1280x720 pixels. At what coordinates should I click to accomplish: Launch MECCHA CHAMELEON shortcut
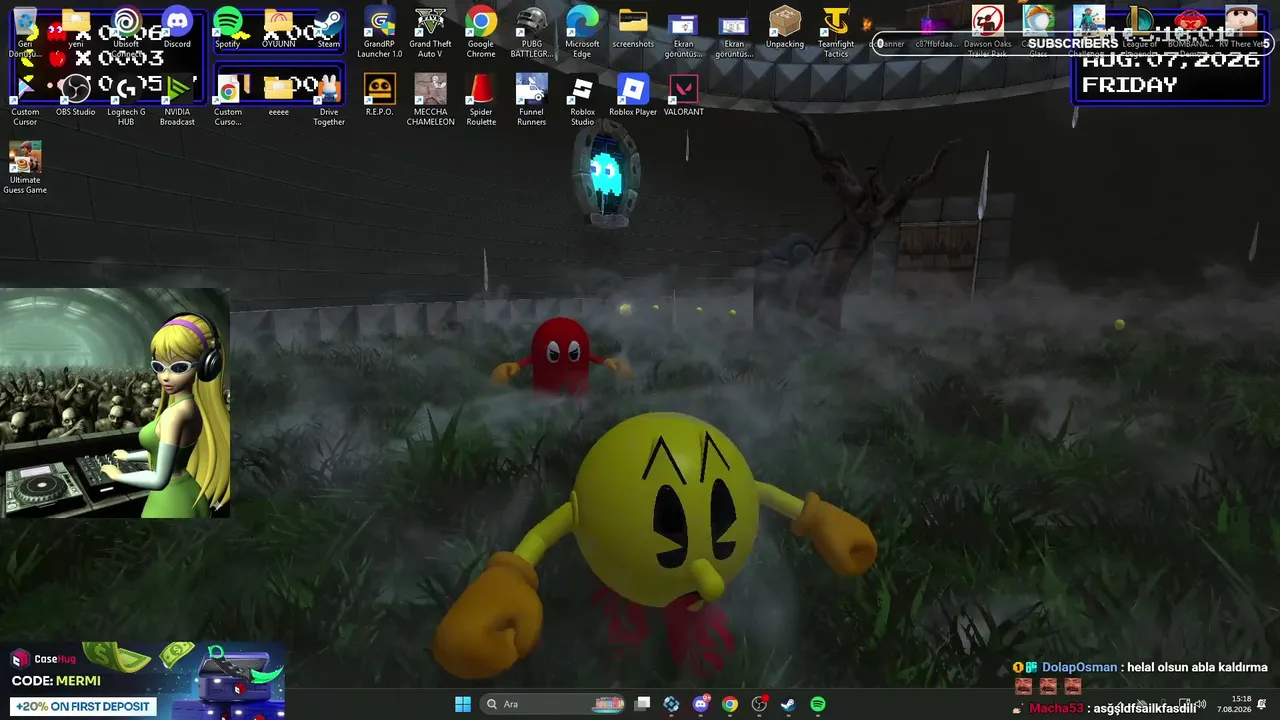pyautogui.click(x=430, y=100)
